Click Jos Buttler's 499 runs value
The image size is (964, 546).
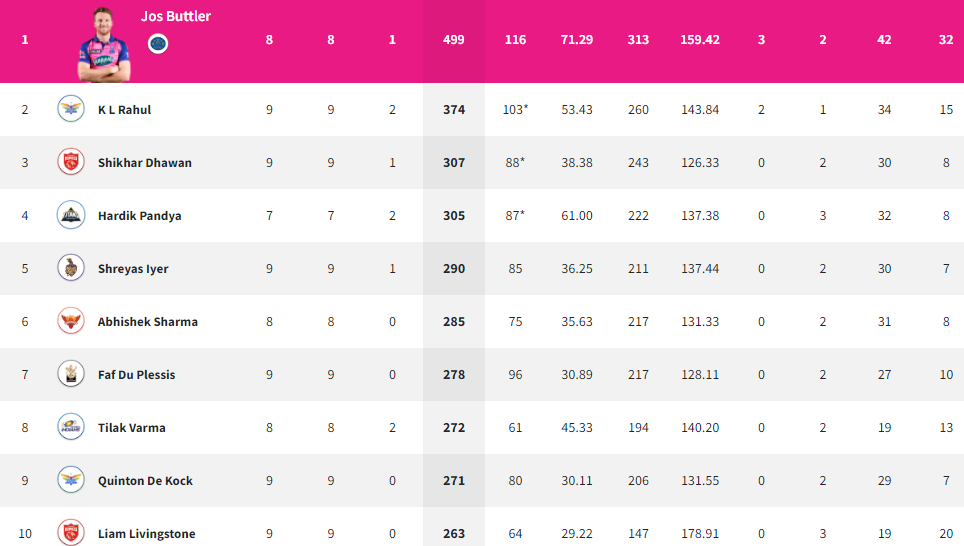point(454,40)
